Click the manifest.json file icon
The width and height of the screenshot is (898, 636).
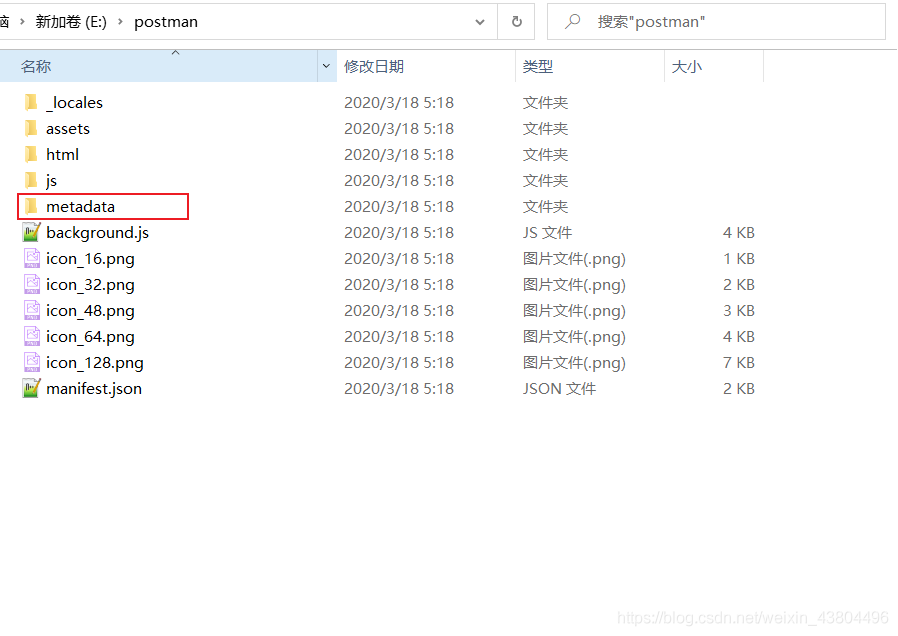tap(31, 389)
